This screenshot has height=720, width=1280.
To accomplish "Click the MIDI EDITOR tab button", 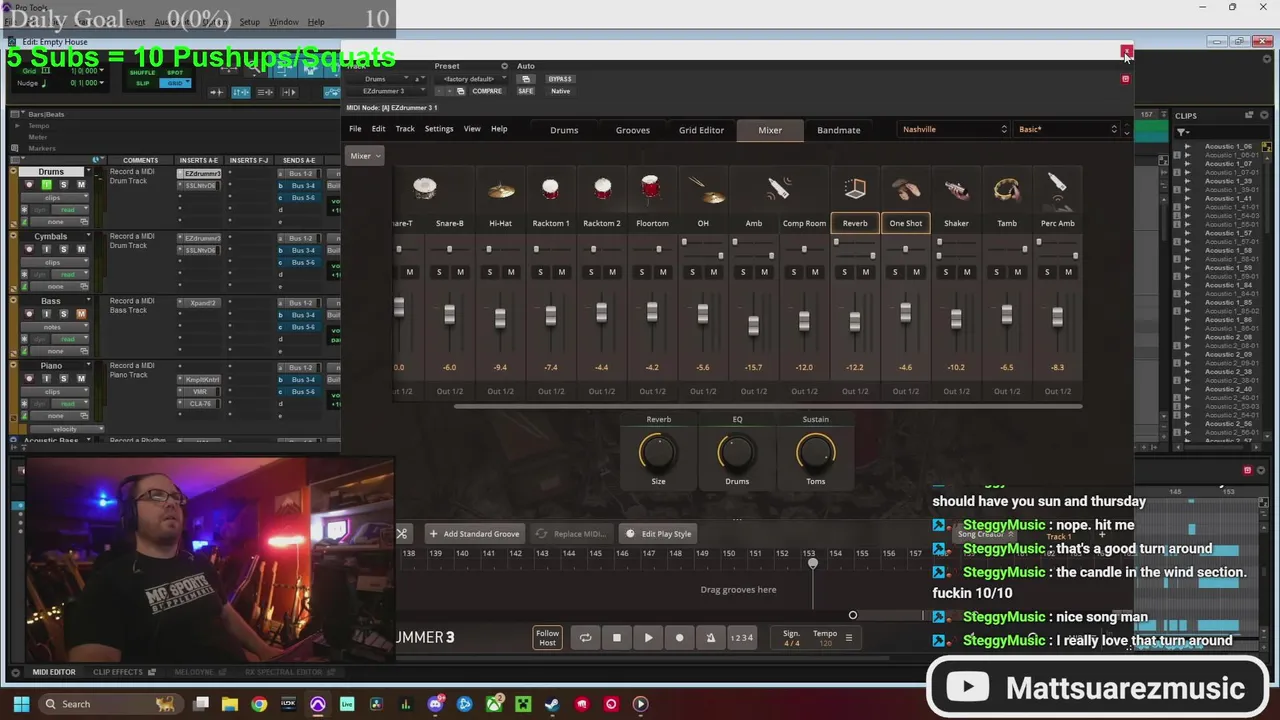I will point(54,672).
